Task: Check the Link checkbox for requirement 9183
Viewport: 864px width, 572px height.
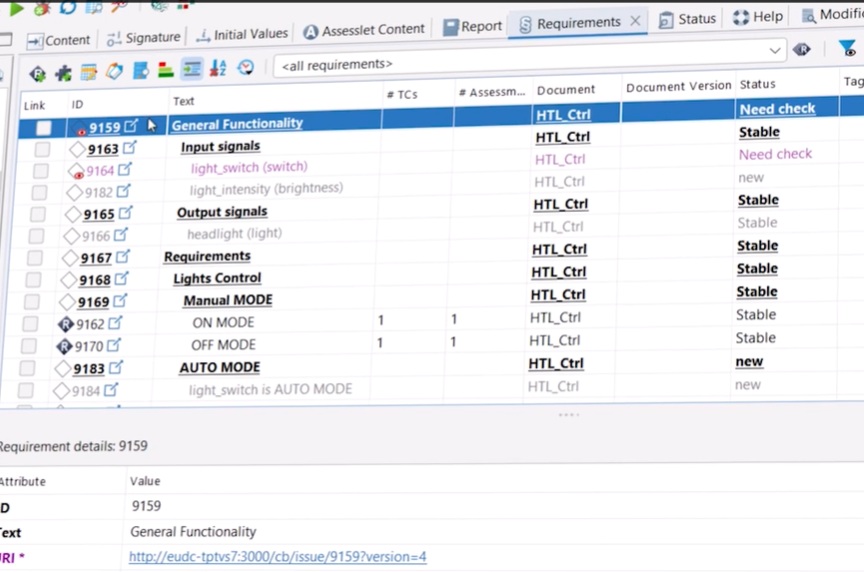Action: [27, 368]
